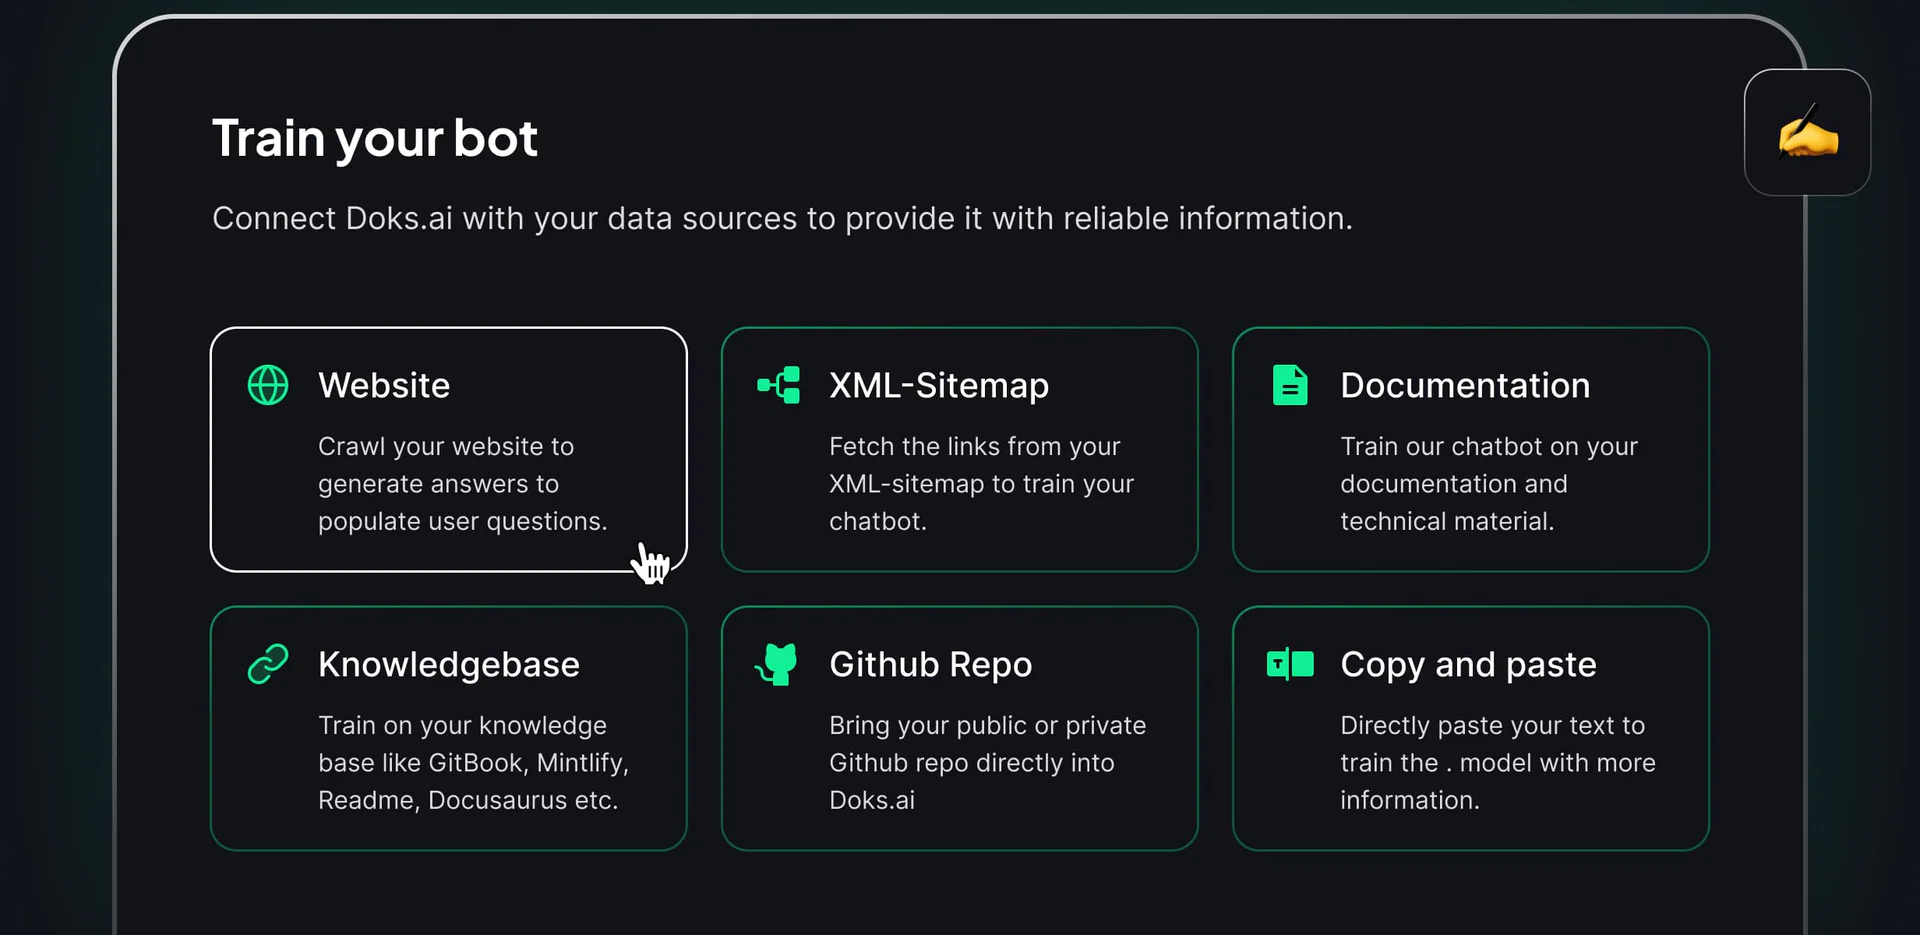Click the globe icon on the Website card
This screenshot has width=1920, height=935.
tap(267, 385)
